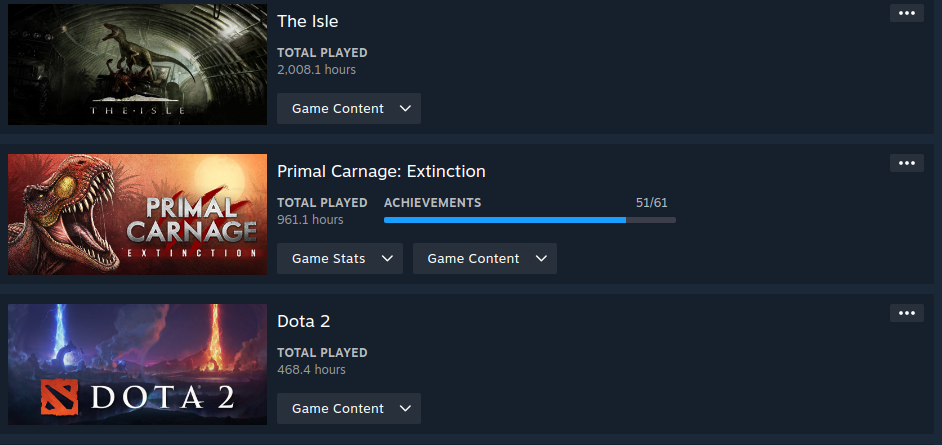
Task: Open Primal Carnage: Extinction three-dot menu
Action: [906, 163]
